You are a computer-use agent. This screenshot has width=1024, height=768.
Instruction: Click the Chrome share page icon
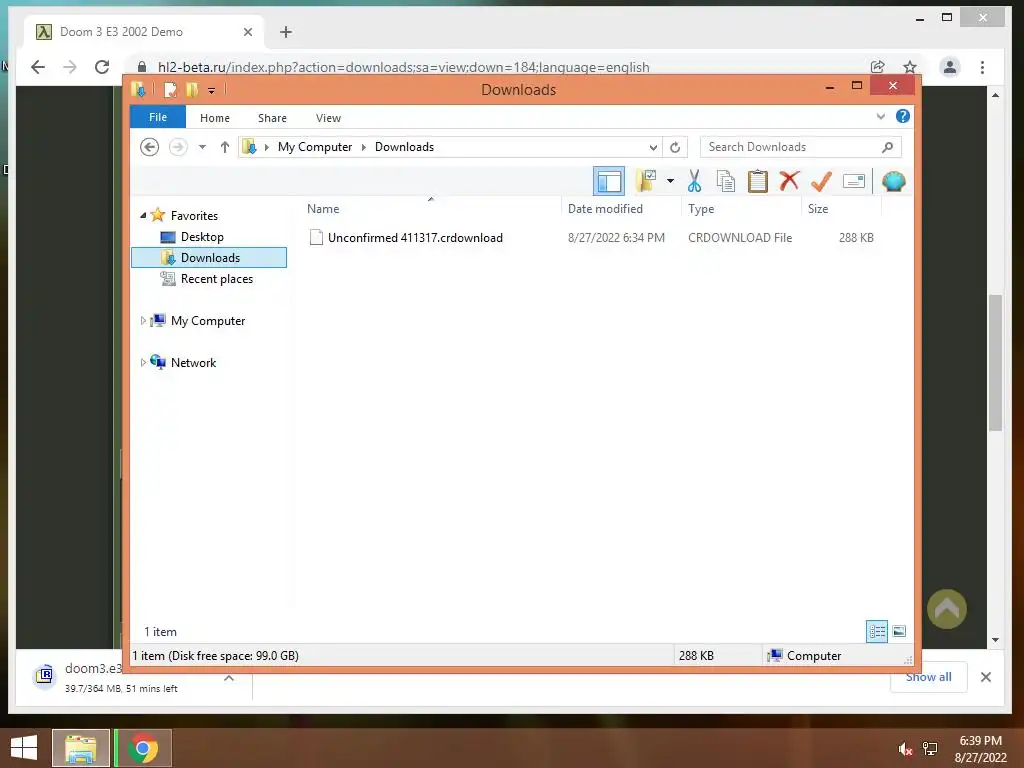click(878, 67)
